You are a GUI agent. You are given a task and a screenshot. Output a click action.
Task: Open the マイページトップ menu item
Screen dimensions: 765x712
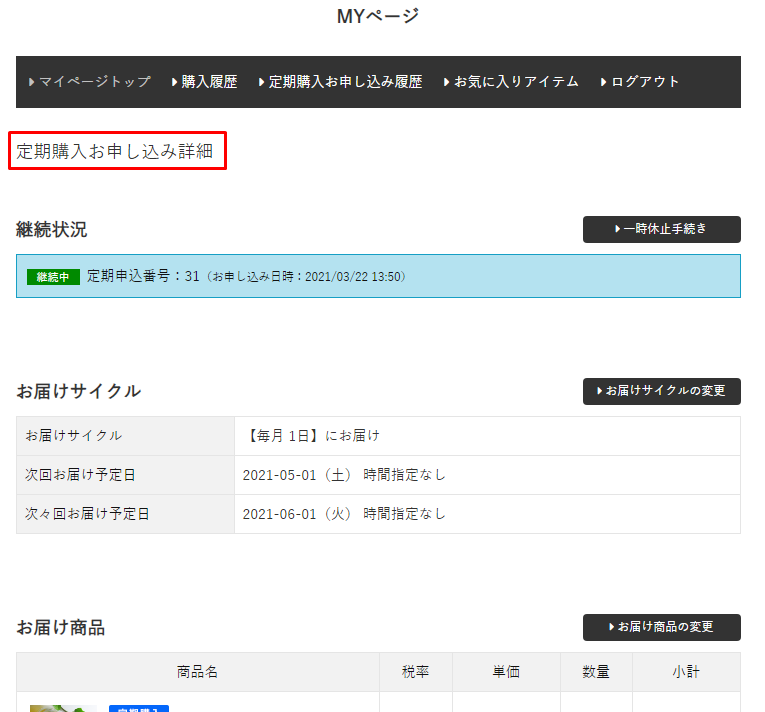(x=90, y=82)
